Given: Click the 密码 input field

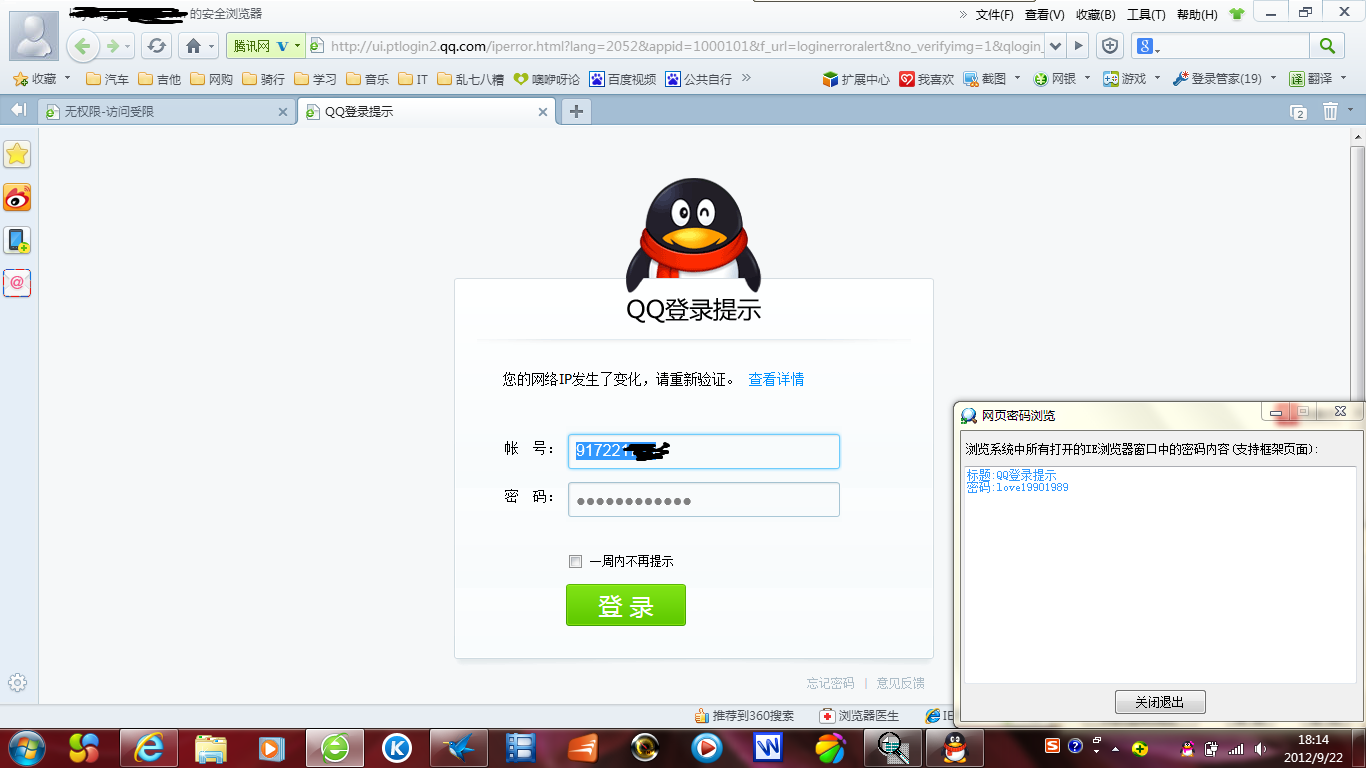Looking at the screenshot, I should [704, 500].
